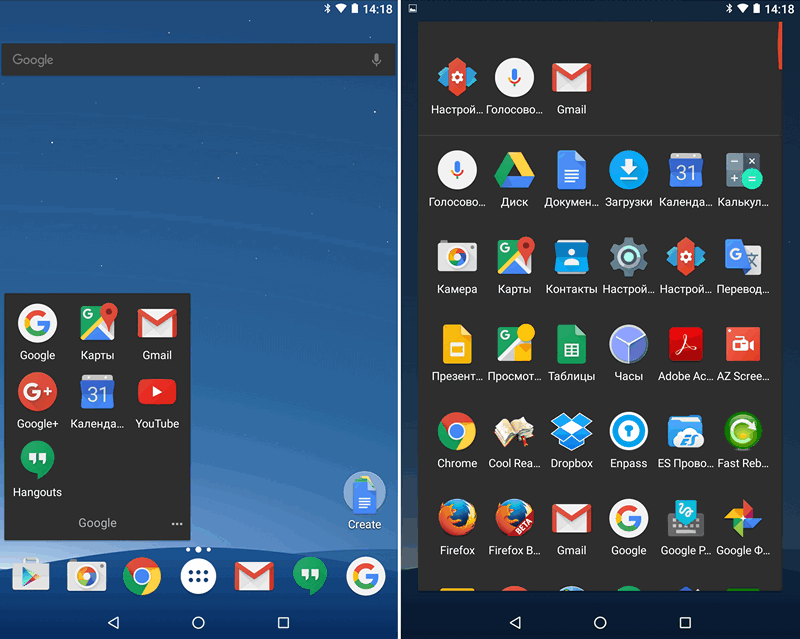This screenshot has width=800, height=639.
Task: Open Firefox browser app
Action: coord(457,518)
